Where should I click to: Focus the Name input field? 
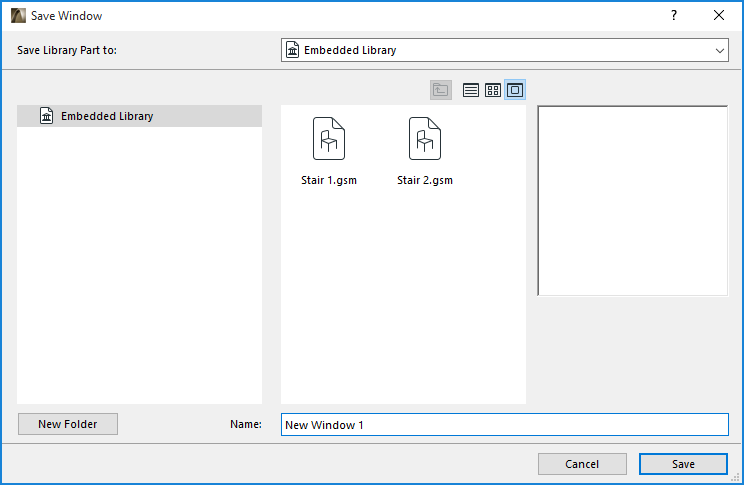505,425
